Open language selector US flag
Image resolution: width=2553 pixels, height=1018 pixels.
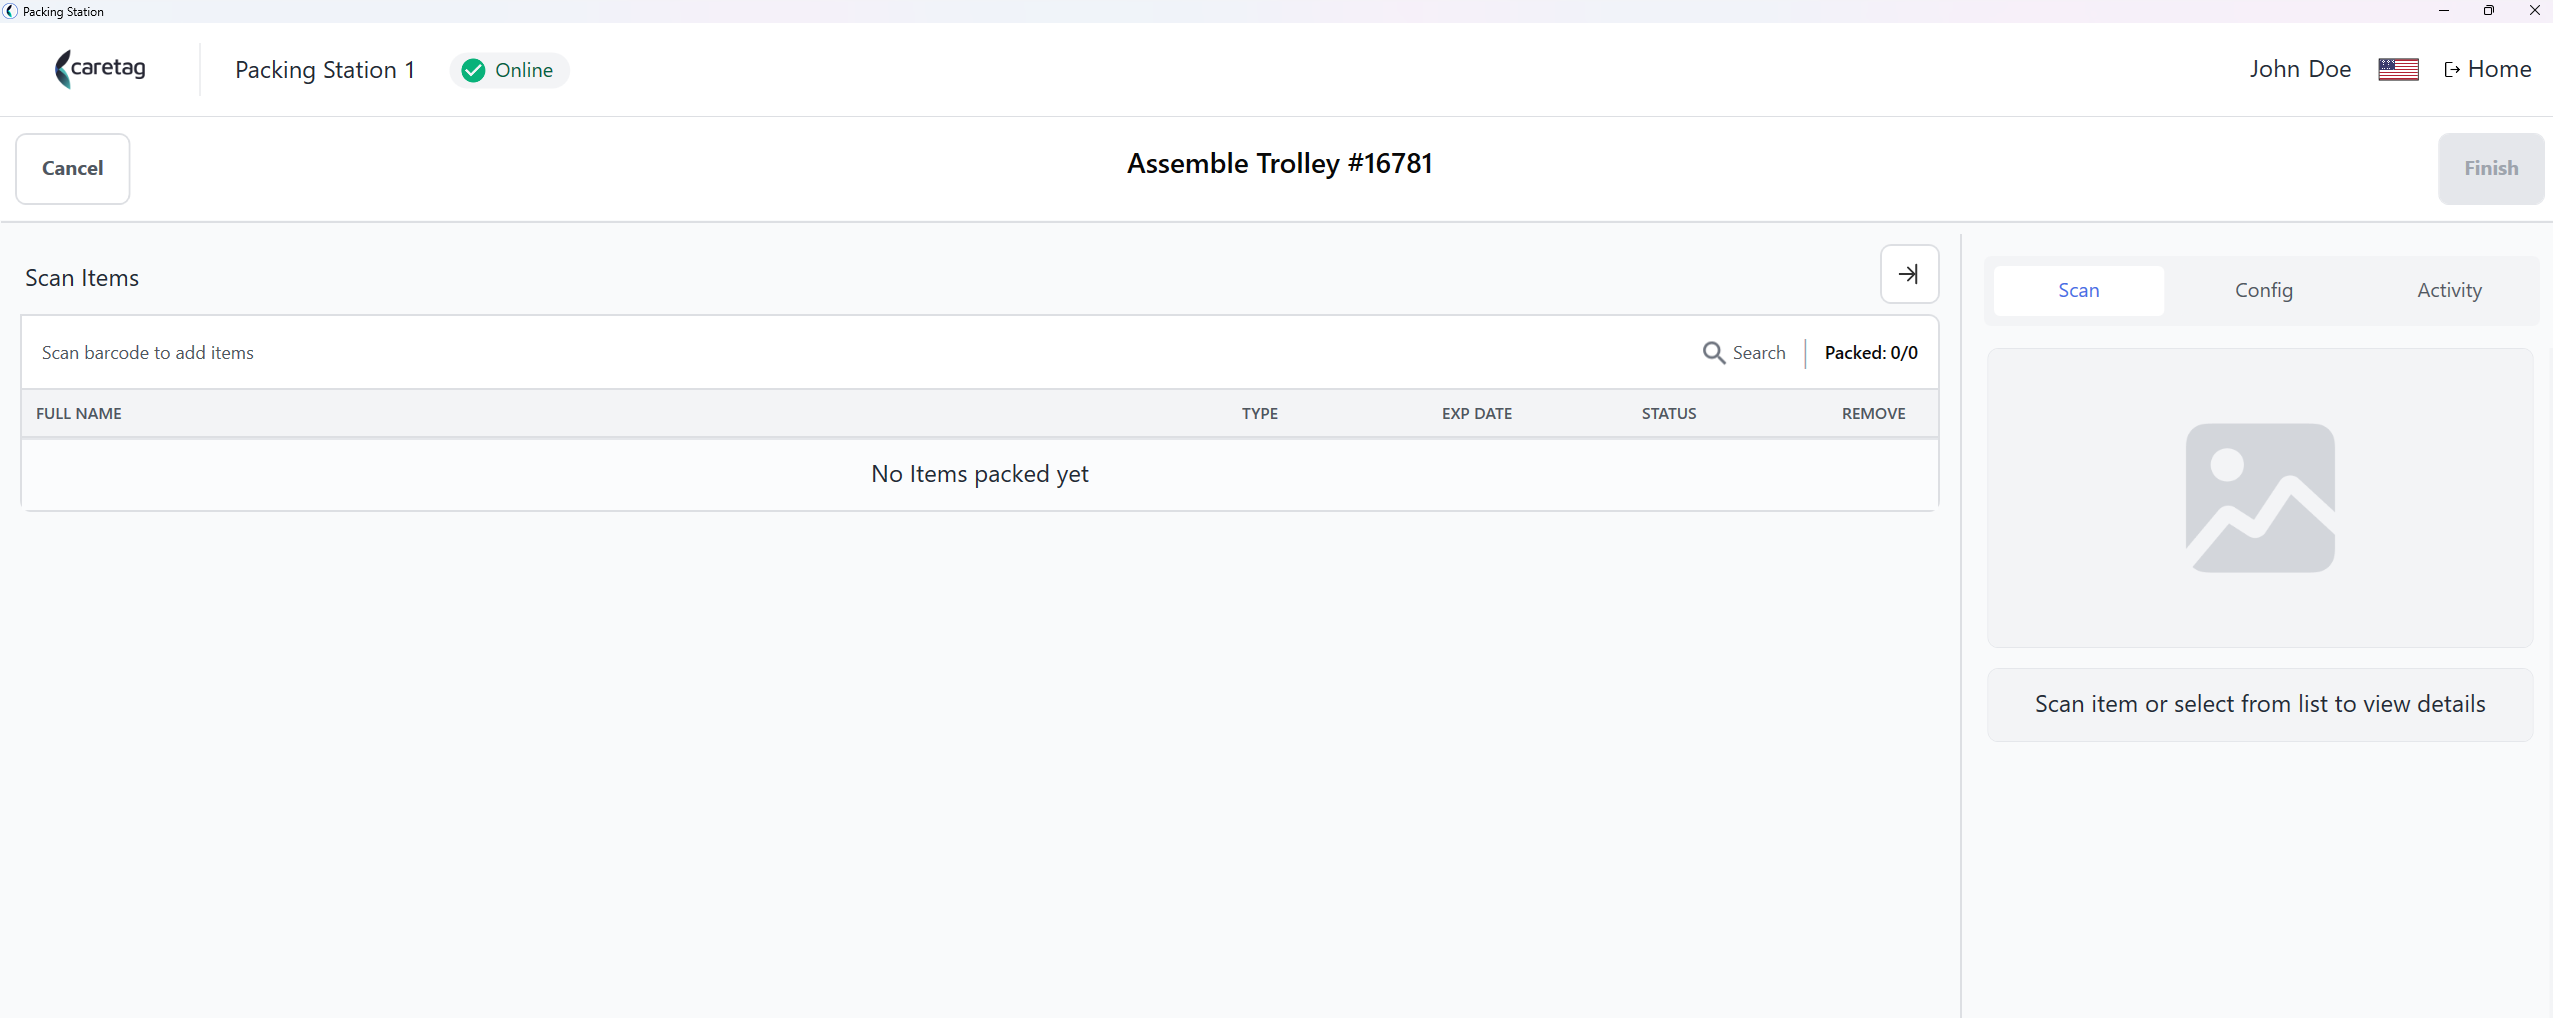[2398, 69]
